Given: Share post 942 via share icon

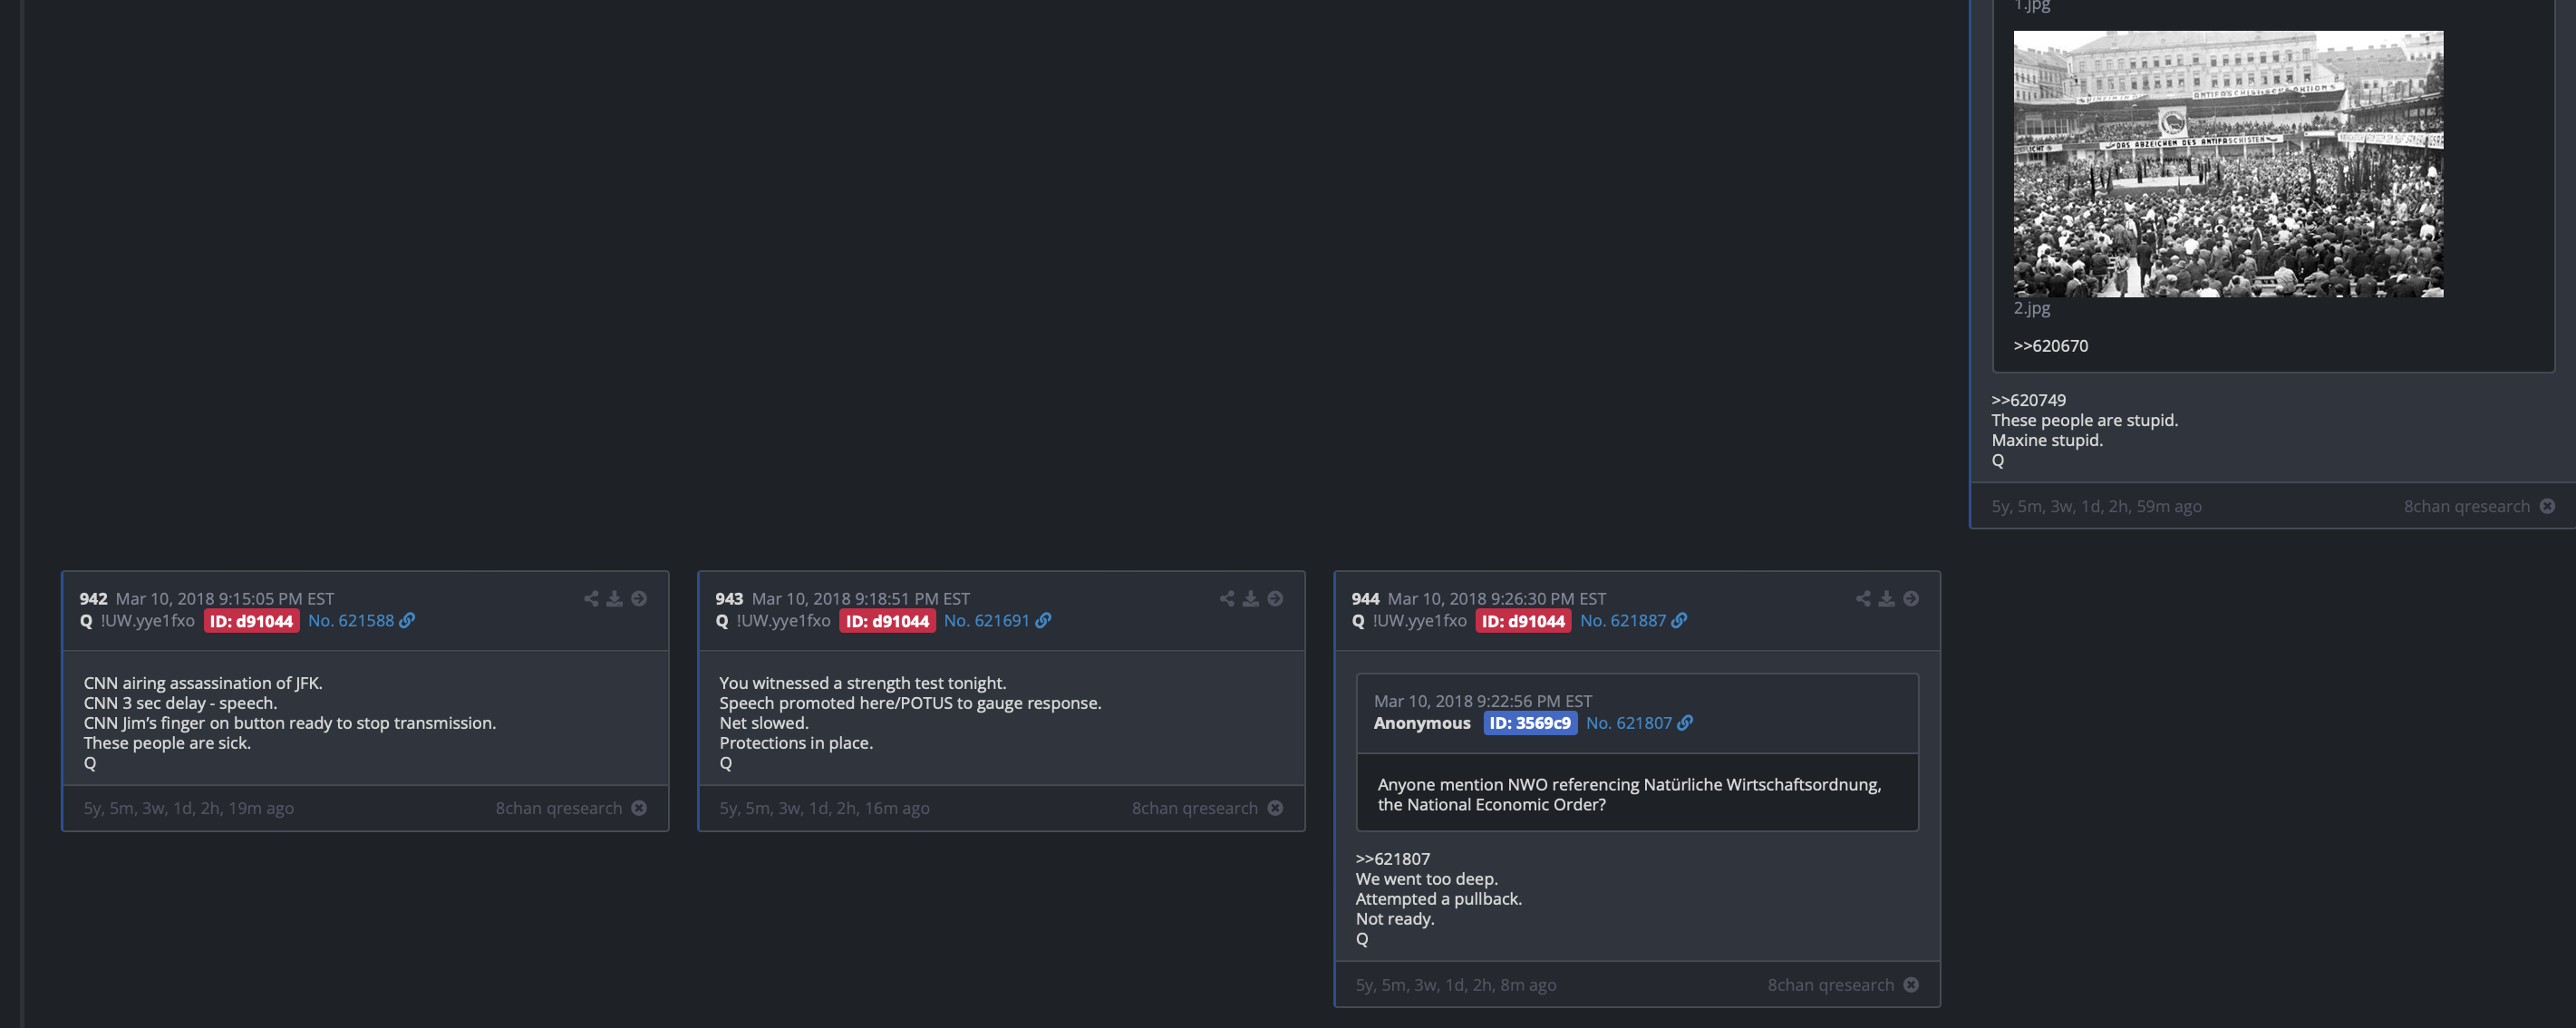Looking at the screenshot, I should click(591, 598).
